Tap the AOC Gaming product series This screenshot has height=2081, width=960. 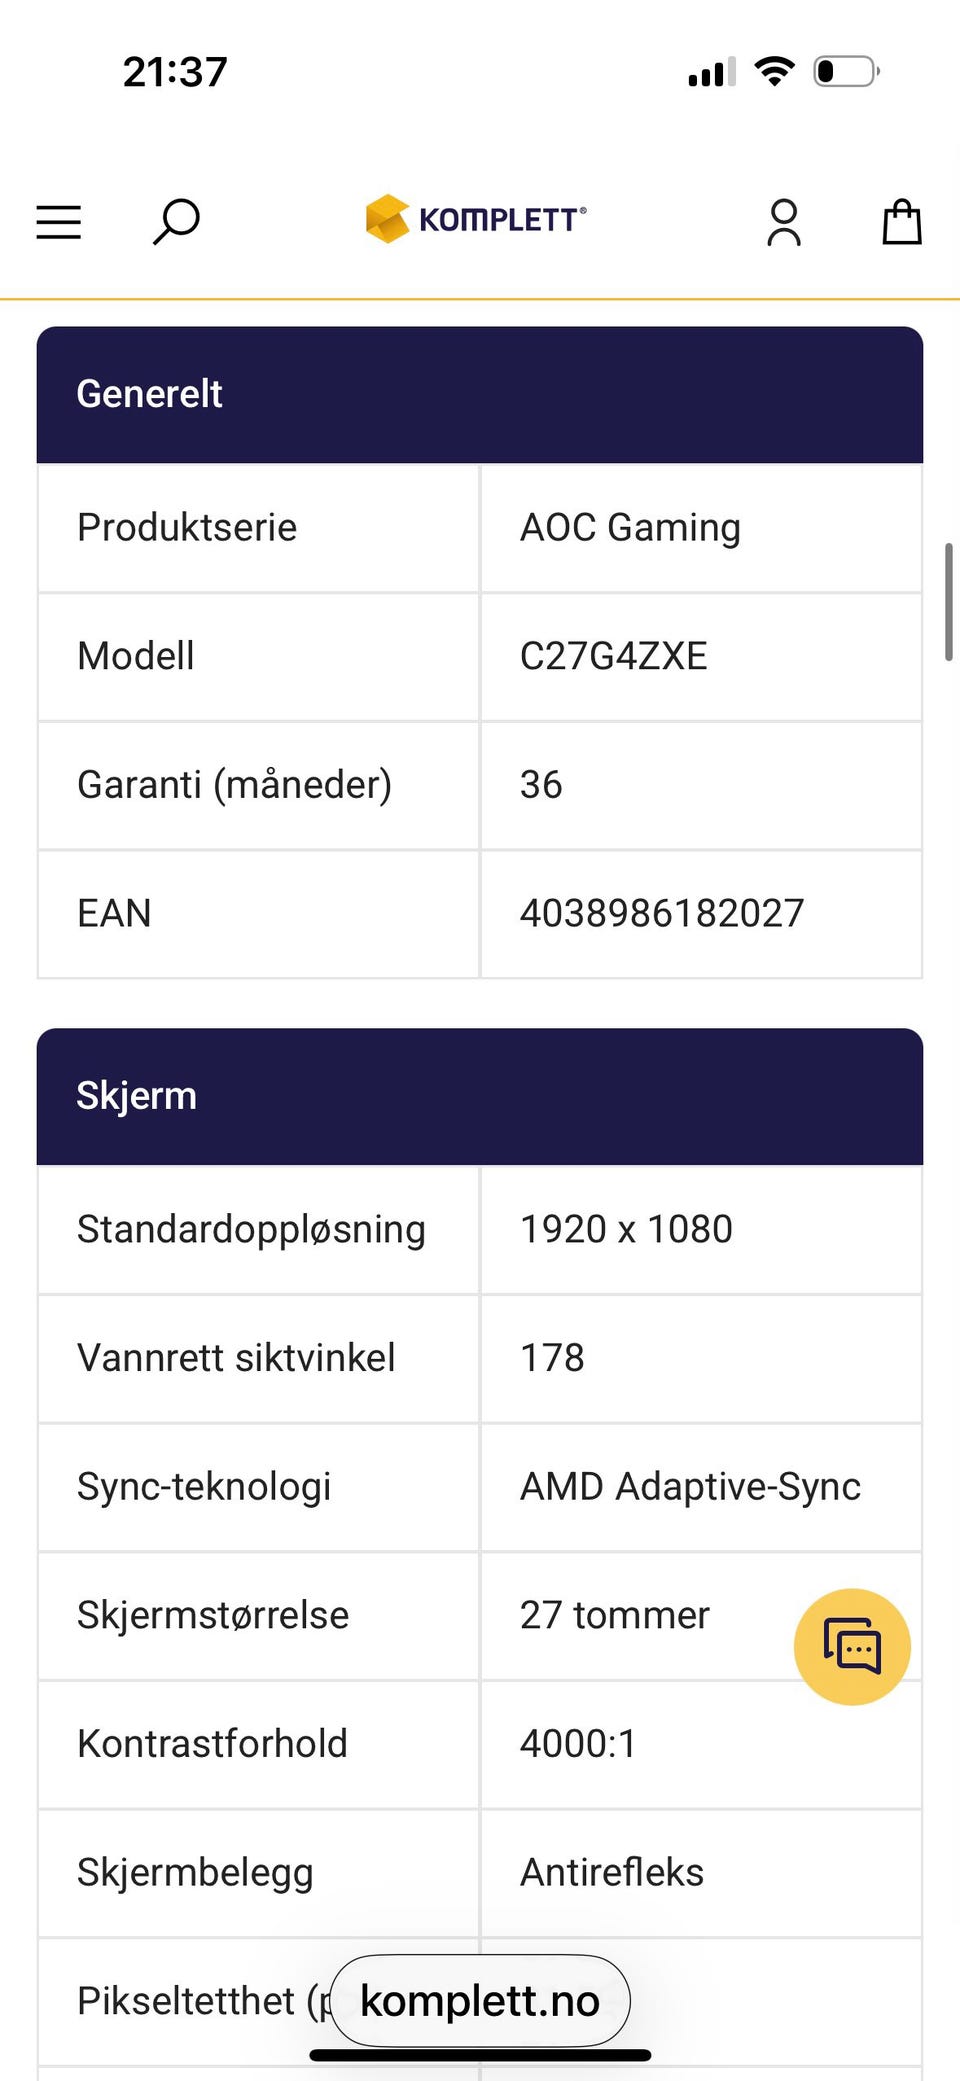coord(630,528)
